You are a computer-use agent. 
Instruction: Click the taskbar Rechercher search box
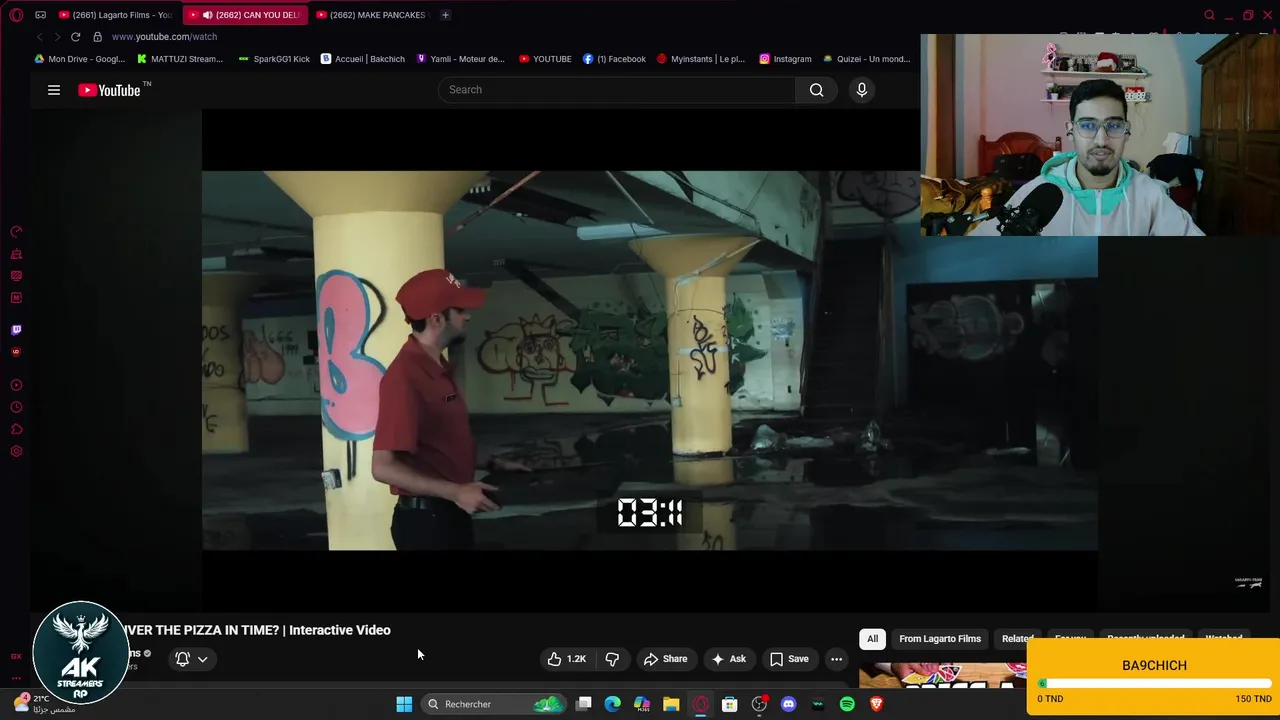point(493,704)
